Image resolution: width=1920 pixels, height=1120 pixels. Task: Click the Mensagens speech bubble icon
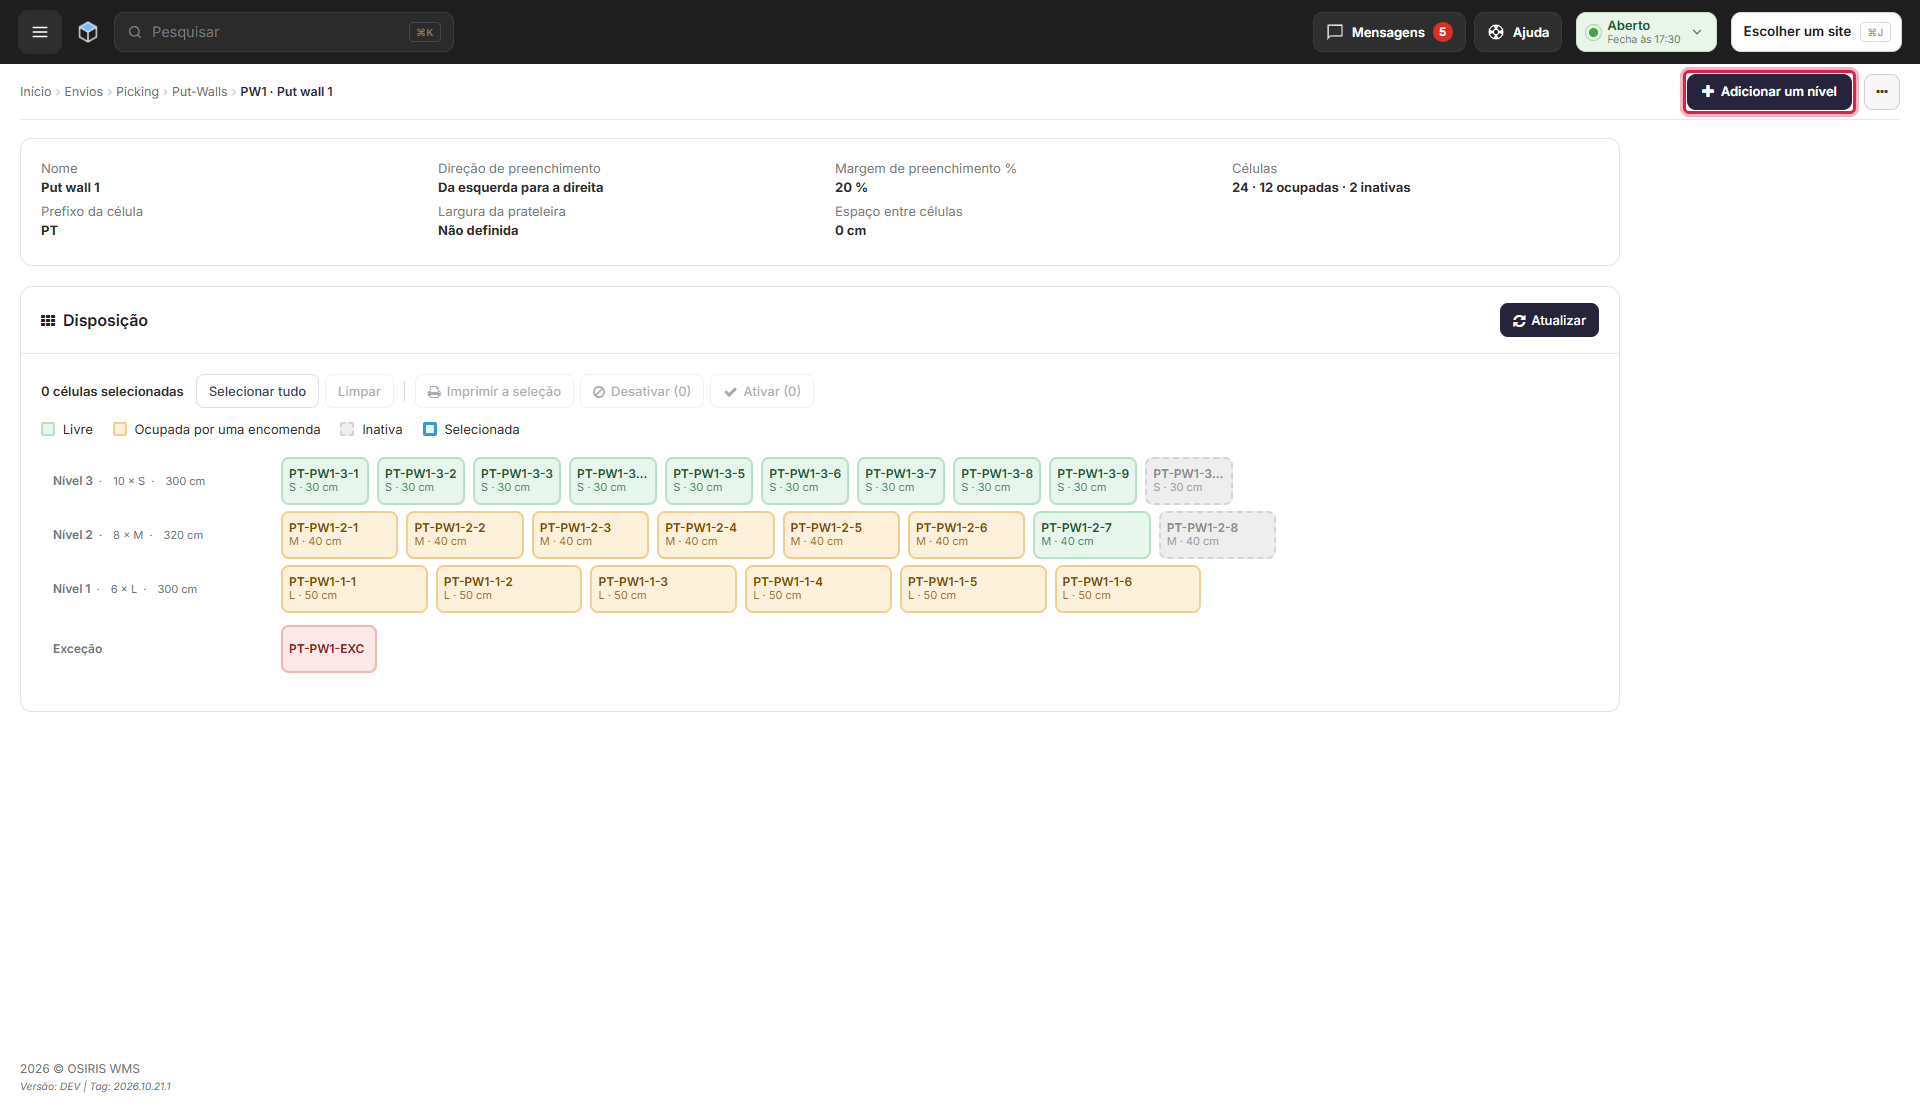1334,32
